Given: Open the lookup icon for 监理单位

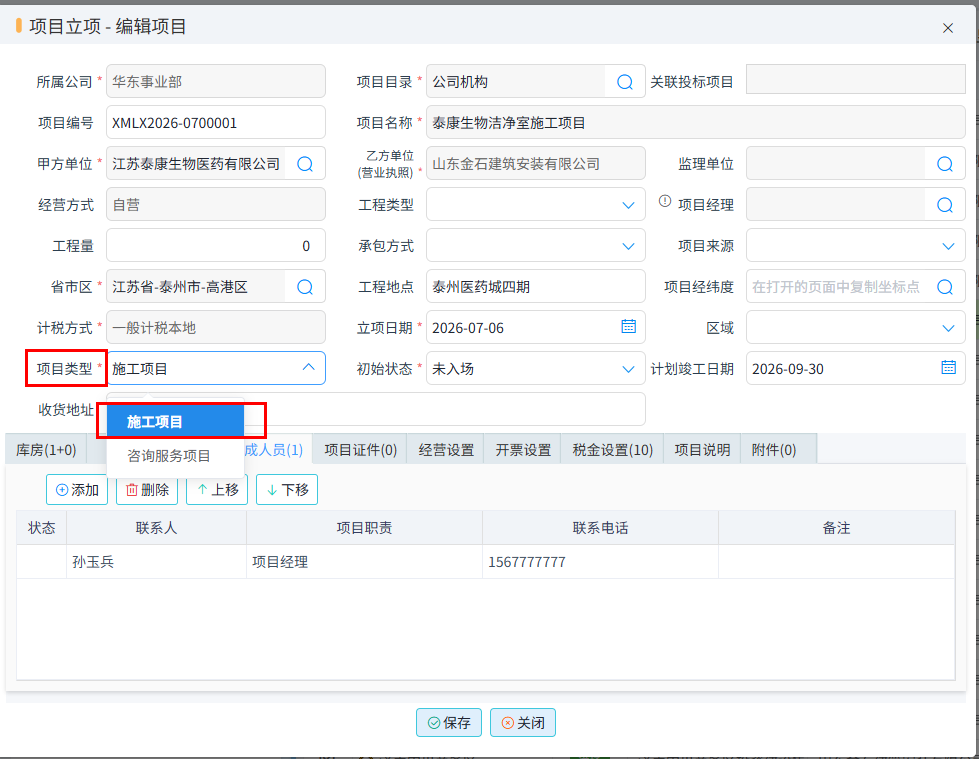Looking at the screenshot, I should pyautogui.click(x=945, y=164).
